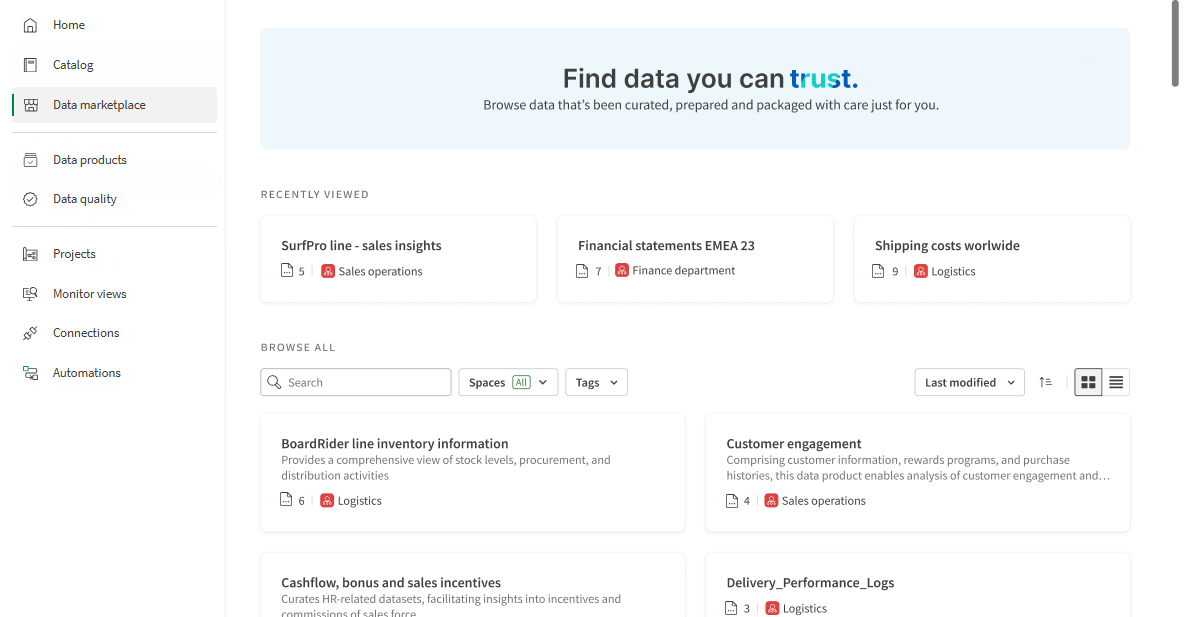Expand the Tags dropdown
This screenshot has width=1185, height=617.
tap(596, 382)
